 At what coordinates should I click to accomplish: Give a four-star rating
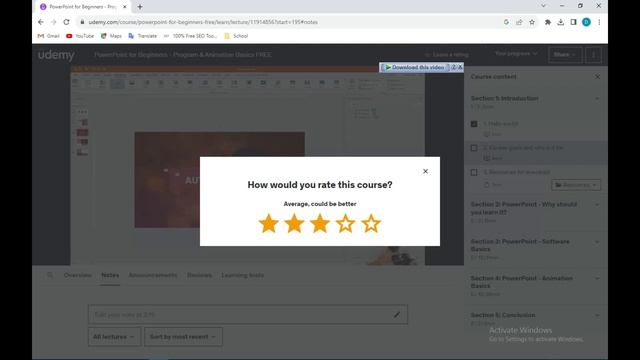click(345, 223)
